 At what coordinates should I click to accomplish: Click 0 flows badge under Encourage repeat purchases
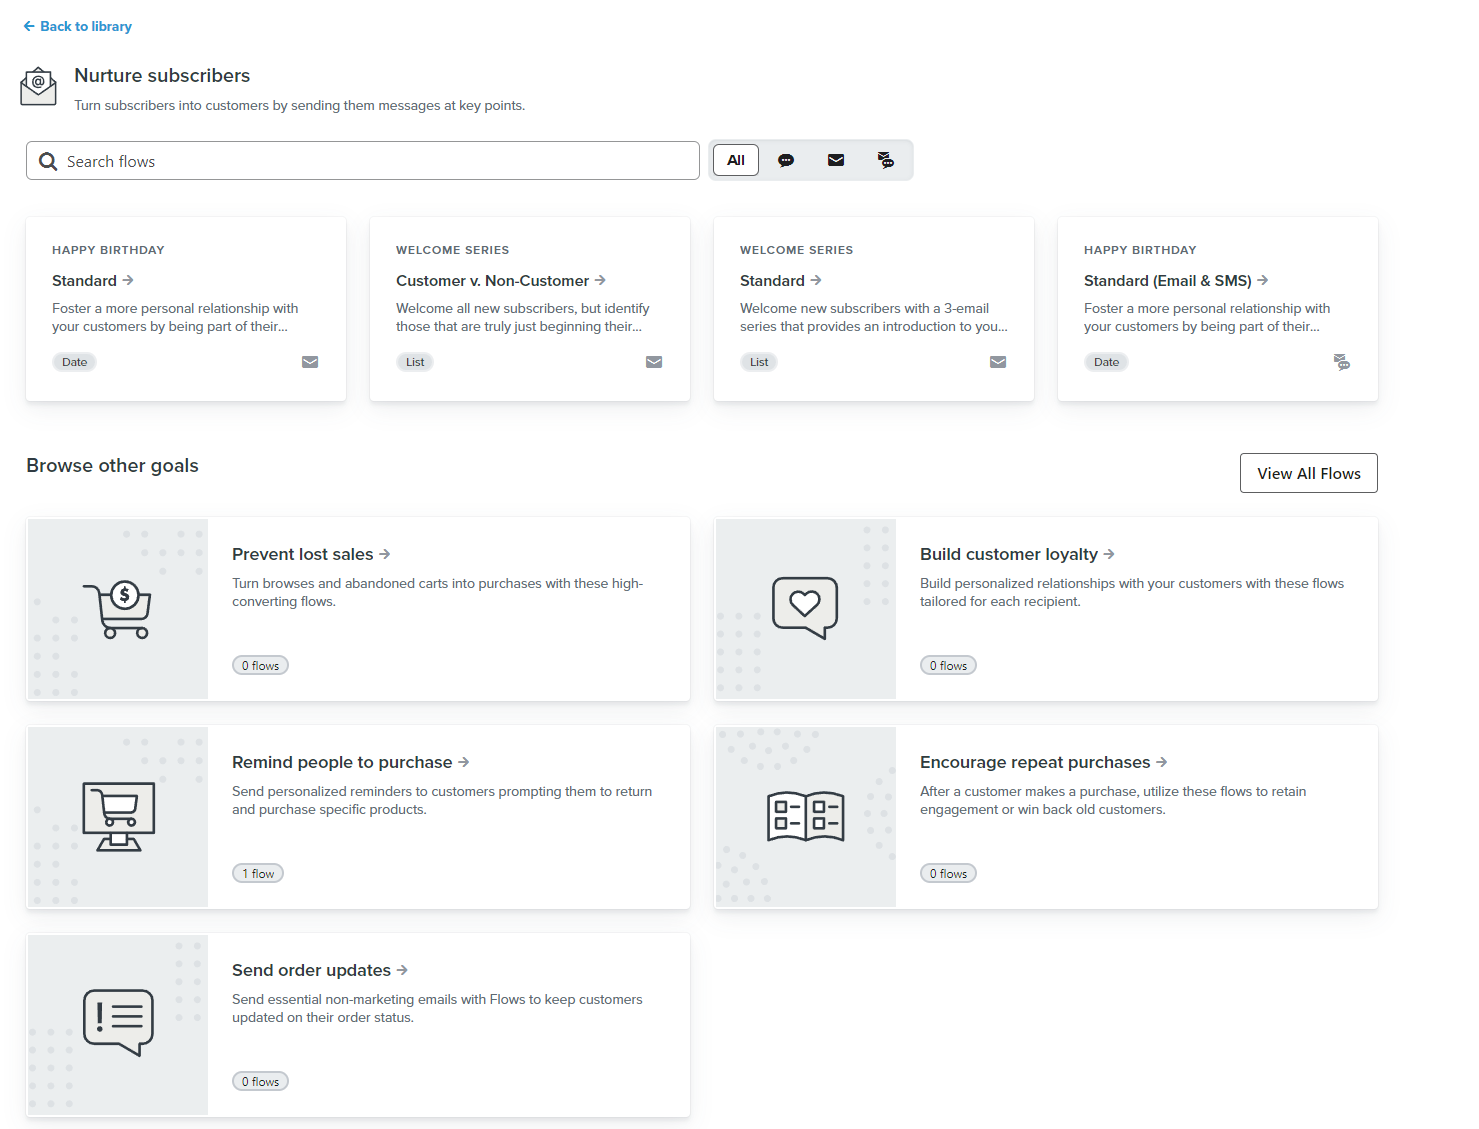click(948, 874)
